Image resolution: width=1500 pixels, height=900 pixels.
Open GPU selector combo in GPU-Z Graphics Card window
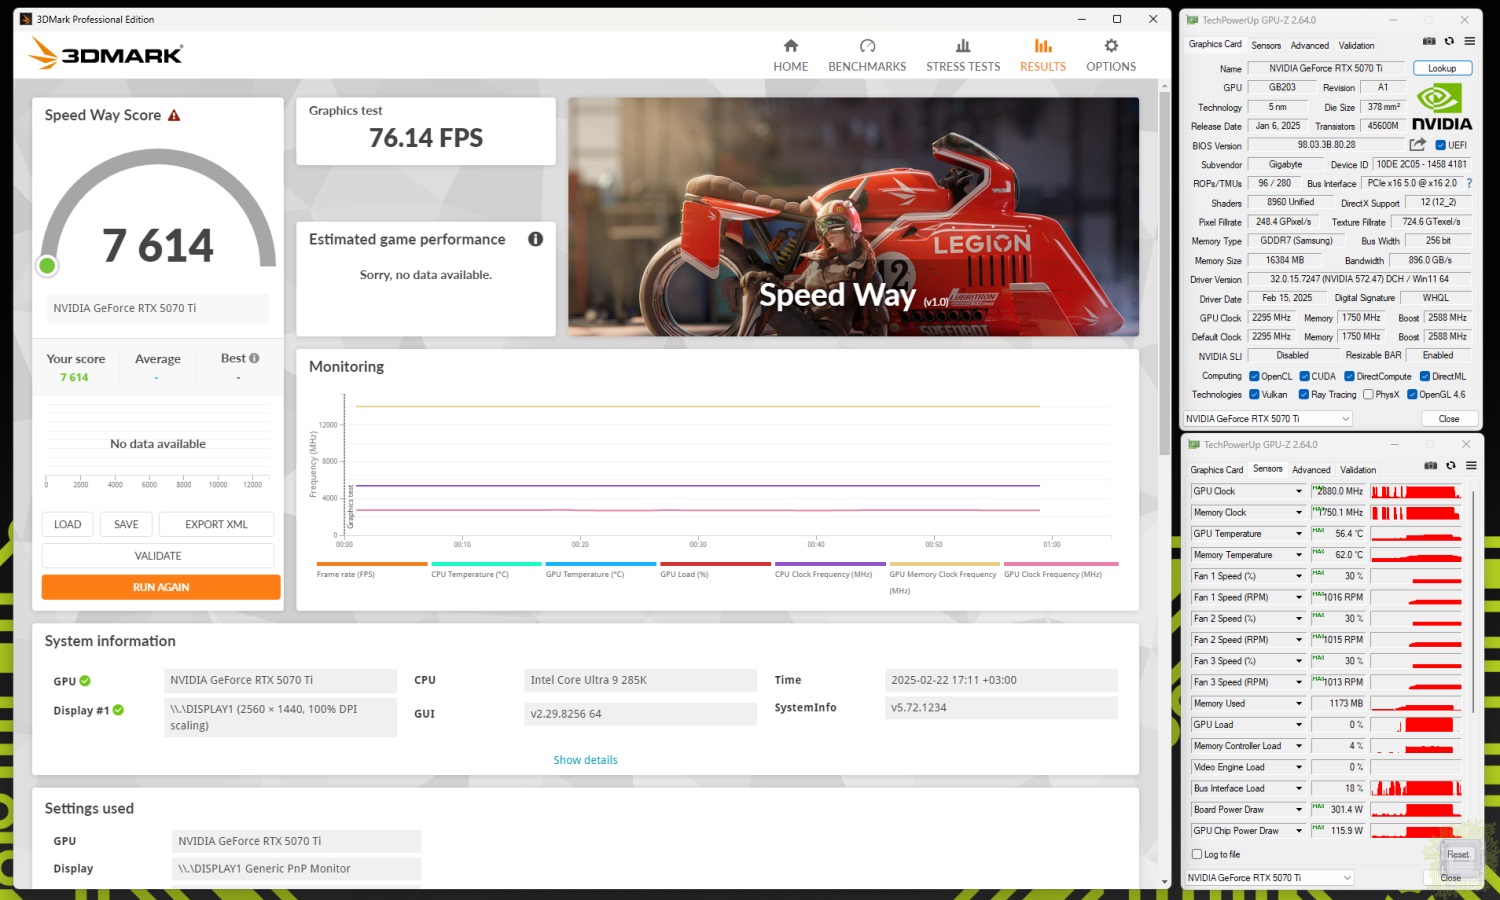1268,418
